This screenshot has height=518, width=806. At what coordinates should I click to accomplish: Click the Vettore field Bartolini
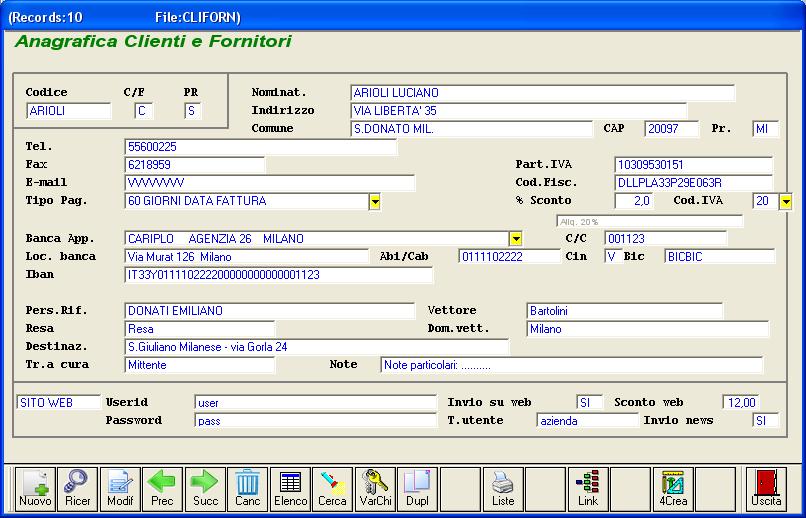[625, 311]
